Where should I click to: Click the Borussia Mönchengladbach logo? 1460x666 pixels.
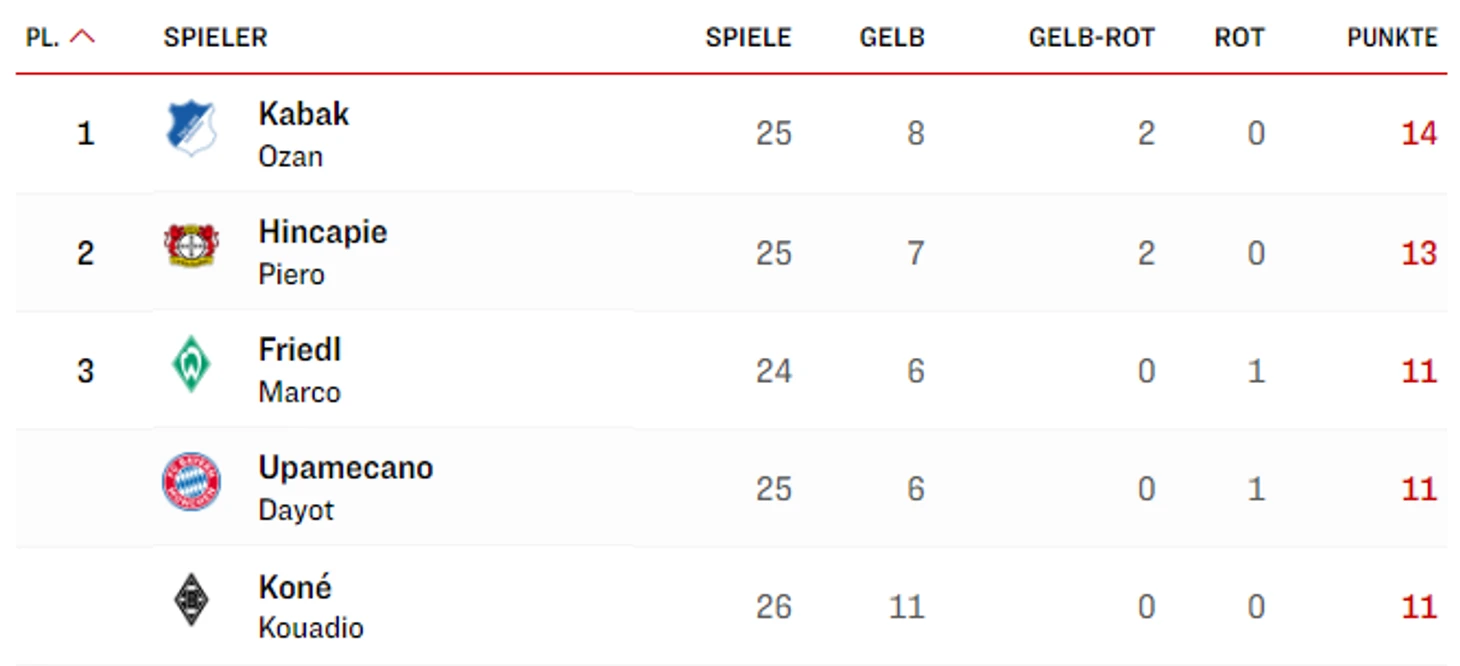pos(191,602)
